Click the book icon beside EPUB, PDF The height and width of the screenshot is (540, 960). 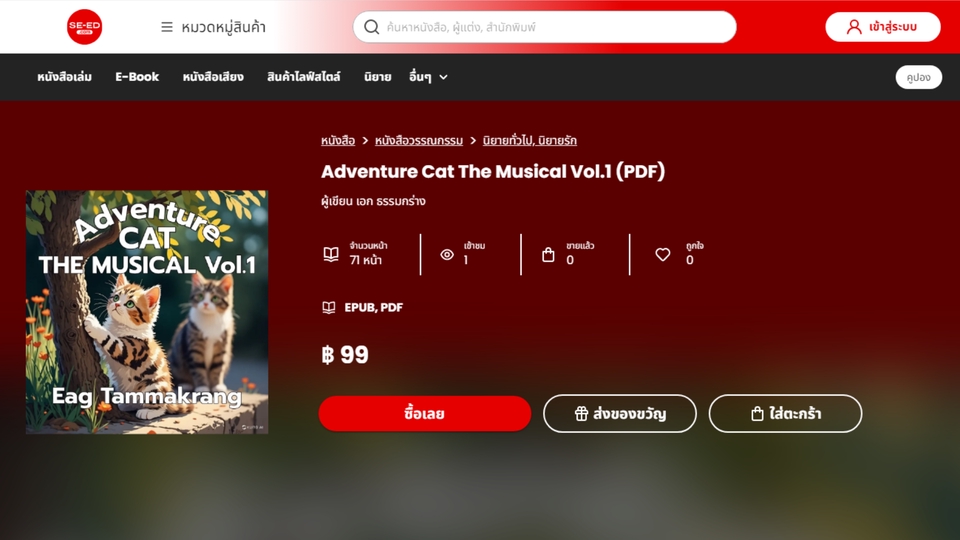coord(329,307)
